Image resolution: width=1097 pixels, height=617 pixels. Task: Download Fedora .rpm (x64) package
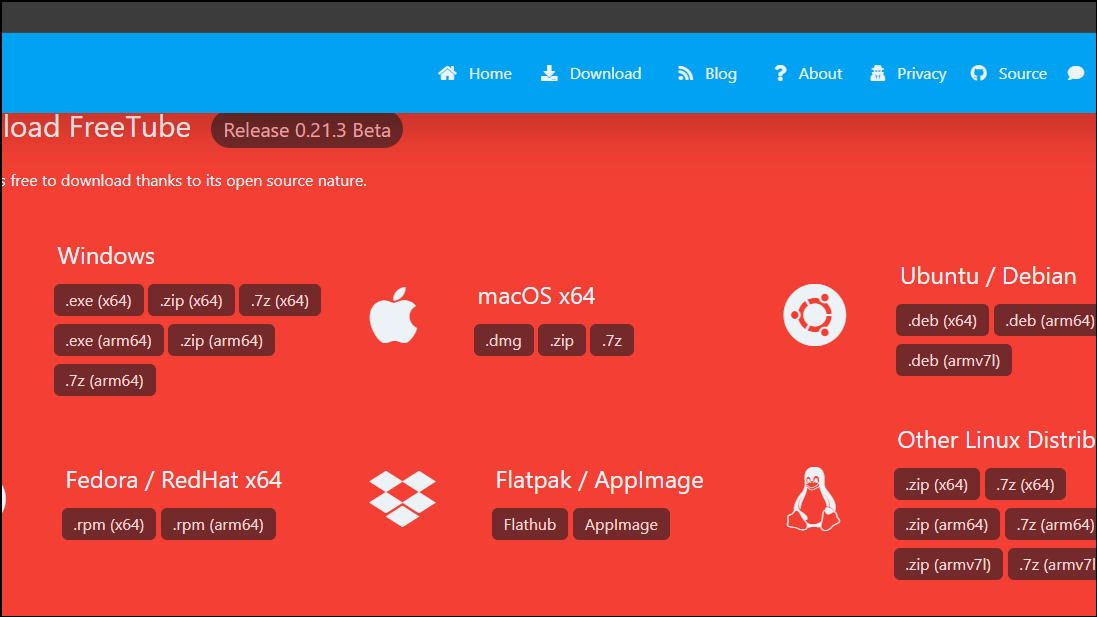(108, 524)
